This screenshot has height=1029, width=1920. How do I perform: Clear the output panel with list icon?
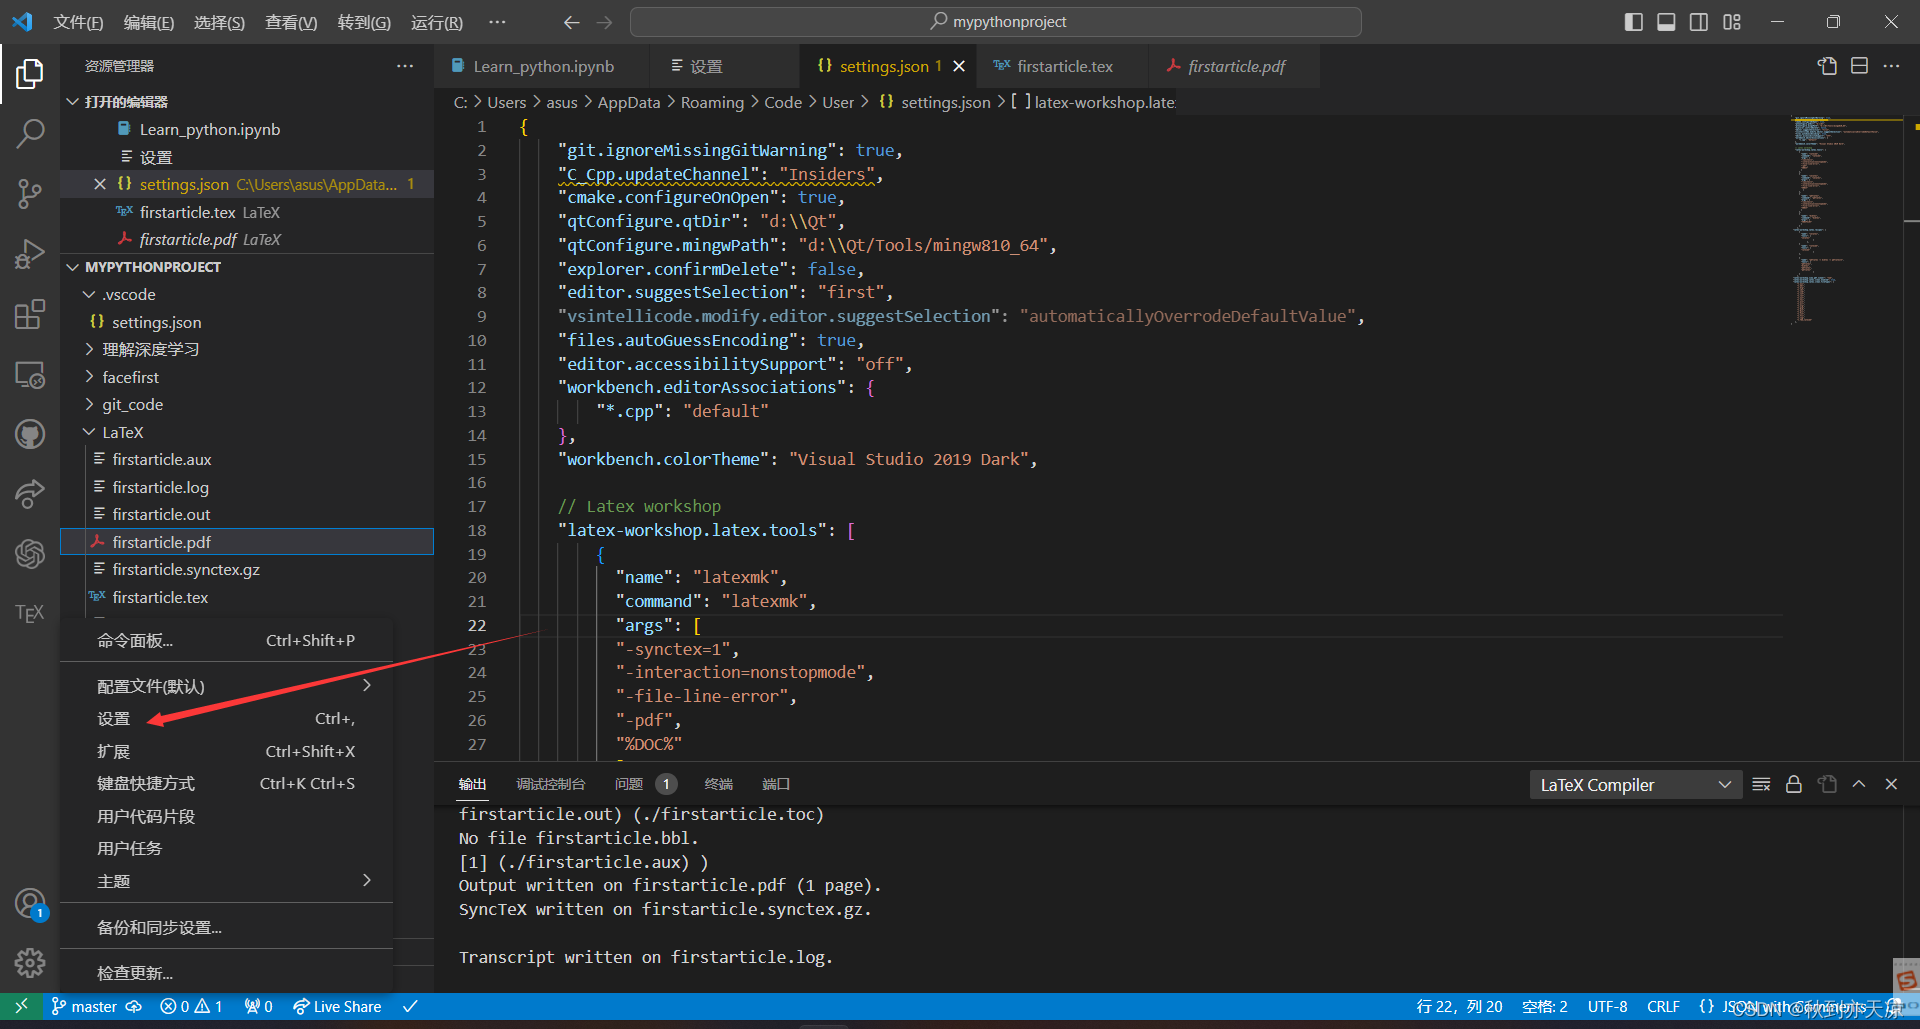[1762, 784]
